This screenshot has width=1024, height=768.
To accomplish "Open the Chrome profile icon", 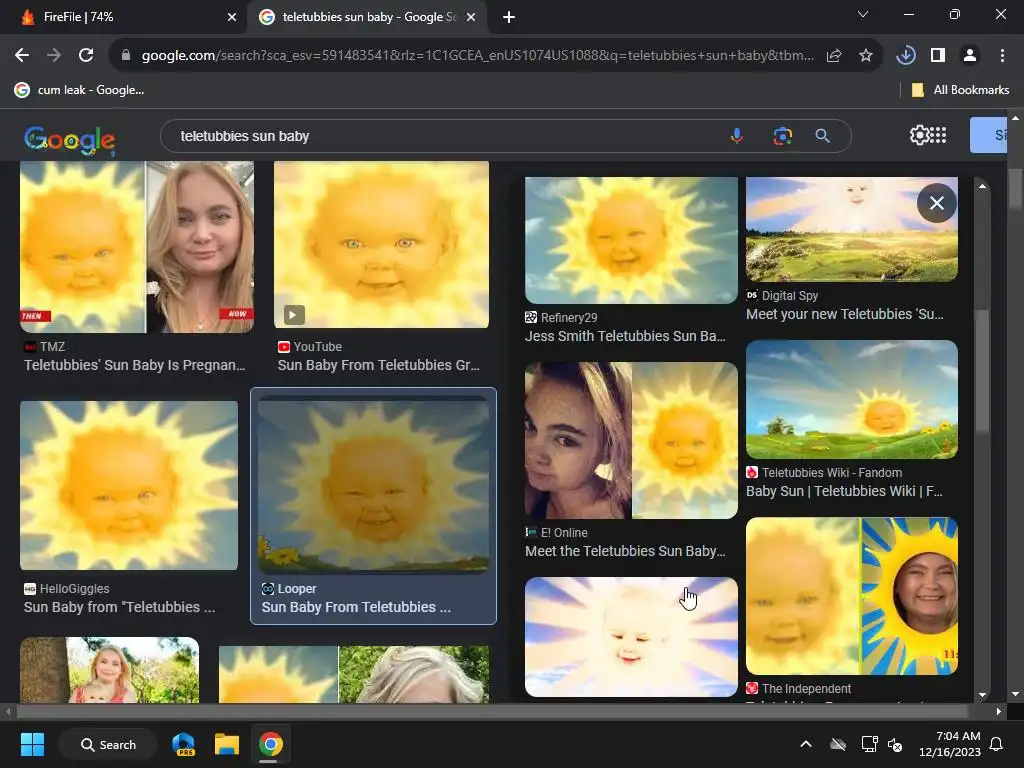I will [970, 56].
